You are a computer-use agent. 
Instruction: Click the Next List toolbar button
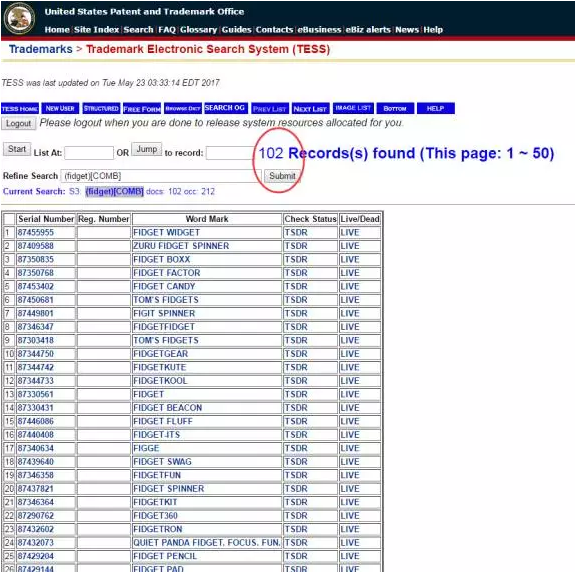pos(311,109)
